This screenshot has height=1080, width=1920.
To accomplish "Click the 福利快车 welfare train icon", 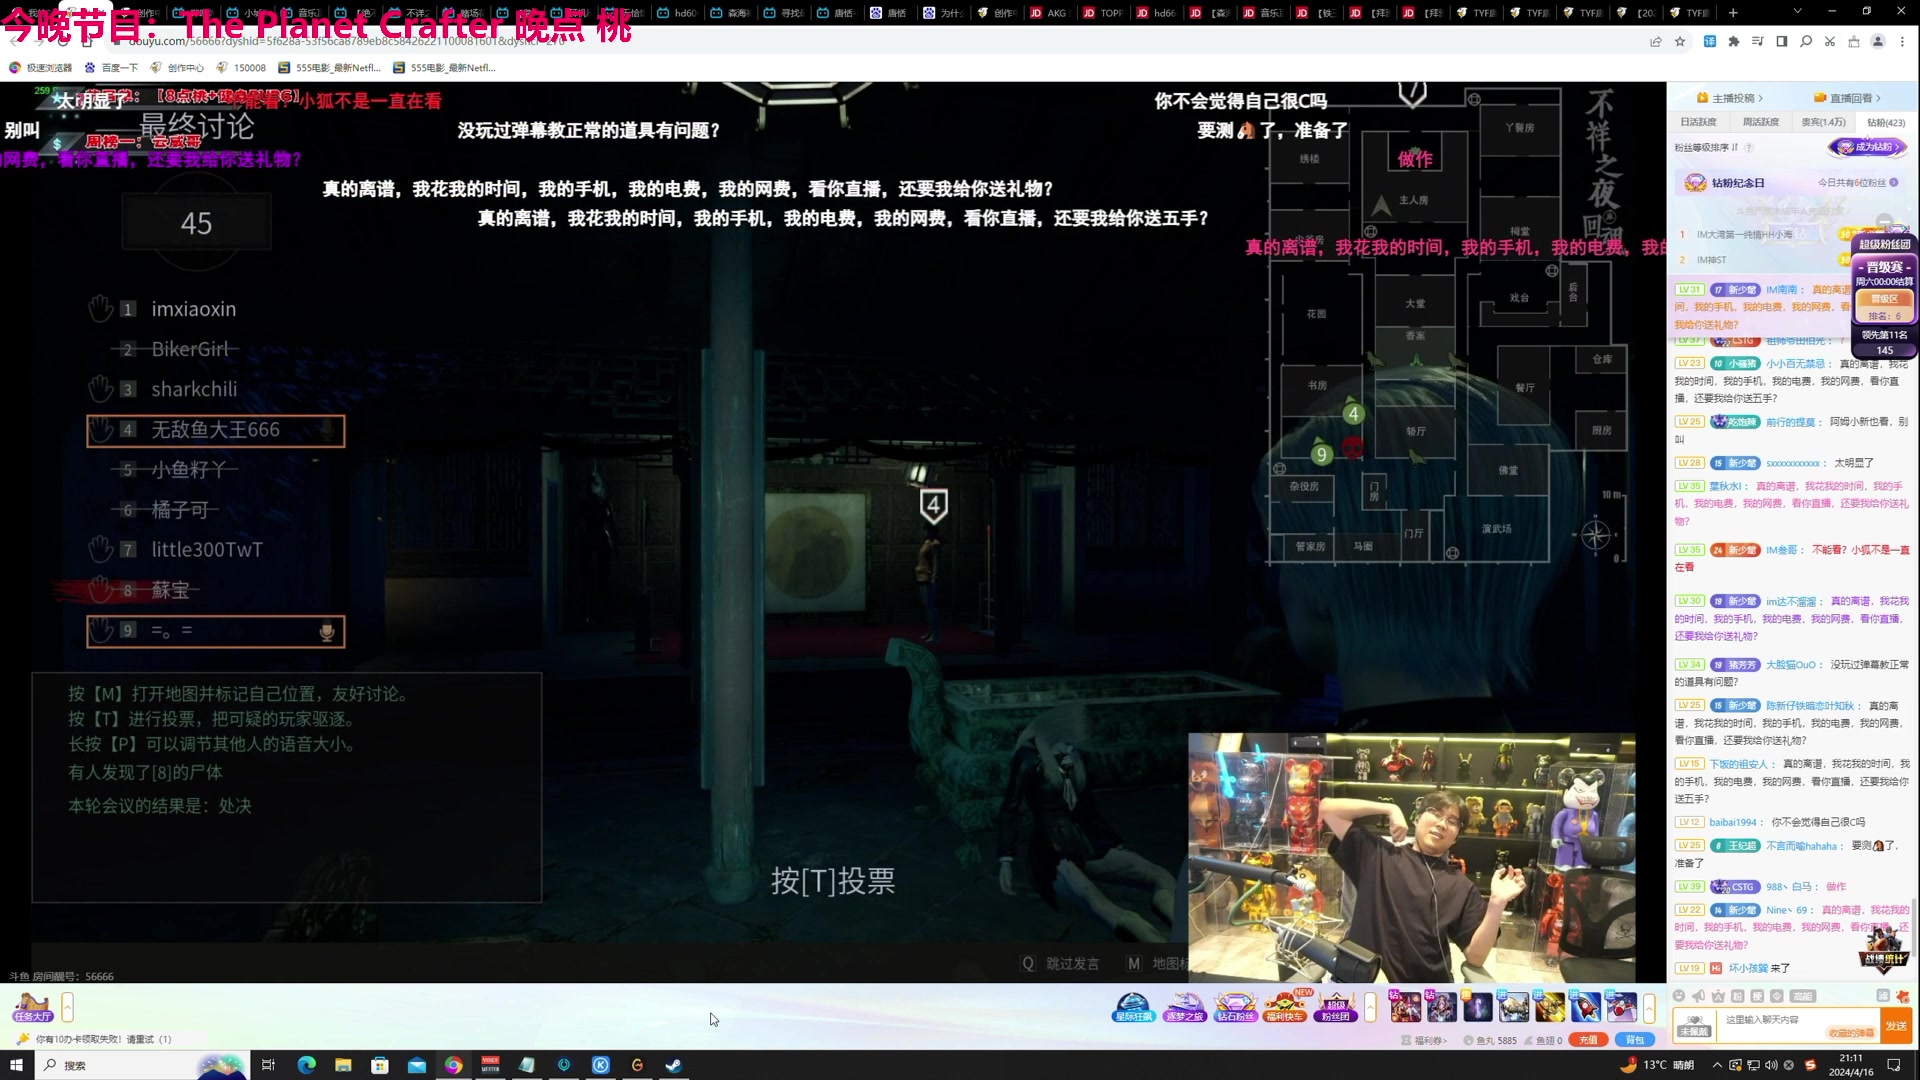I will (x=1285, y=1006).
